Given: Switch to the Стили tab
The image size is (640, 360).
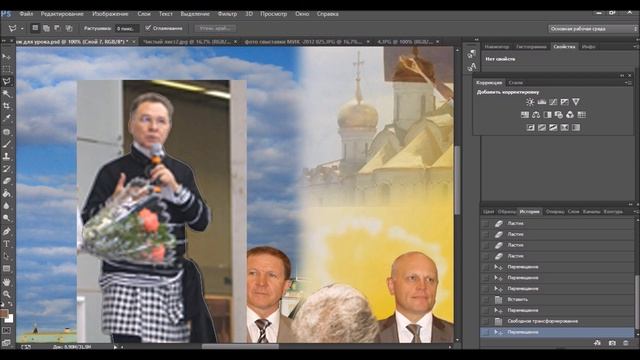Looking at the screenshot, I should pyautogui.click(x=515, y=82).
